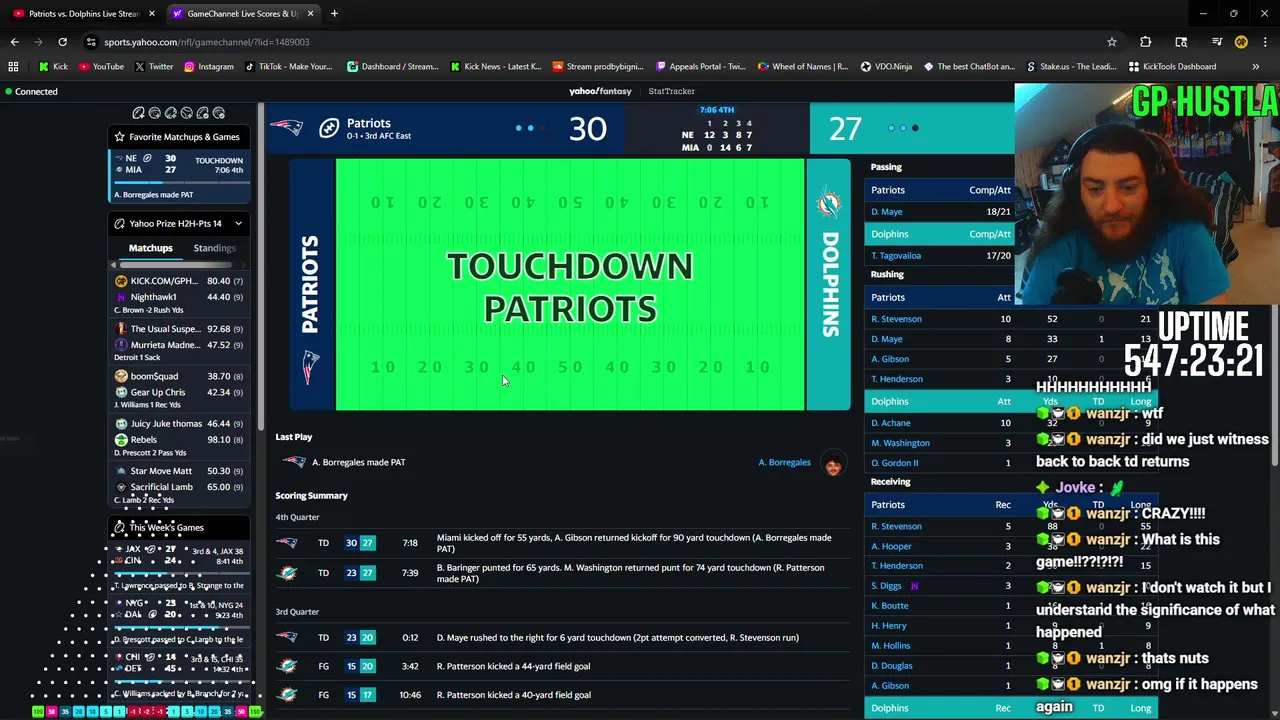Reload the Yahoo GameChannel page

(x=62, y=42)
